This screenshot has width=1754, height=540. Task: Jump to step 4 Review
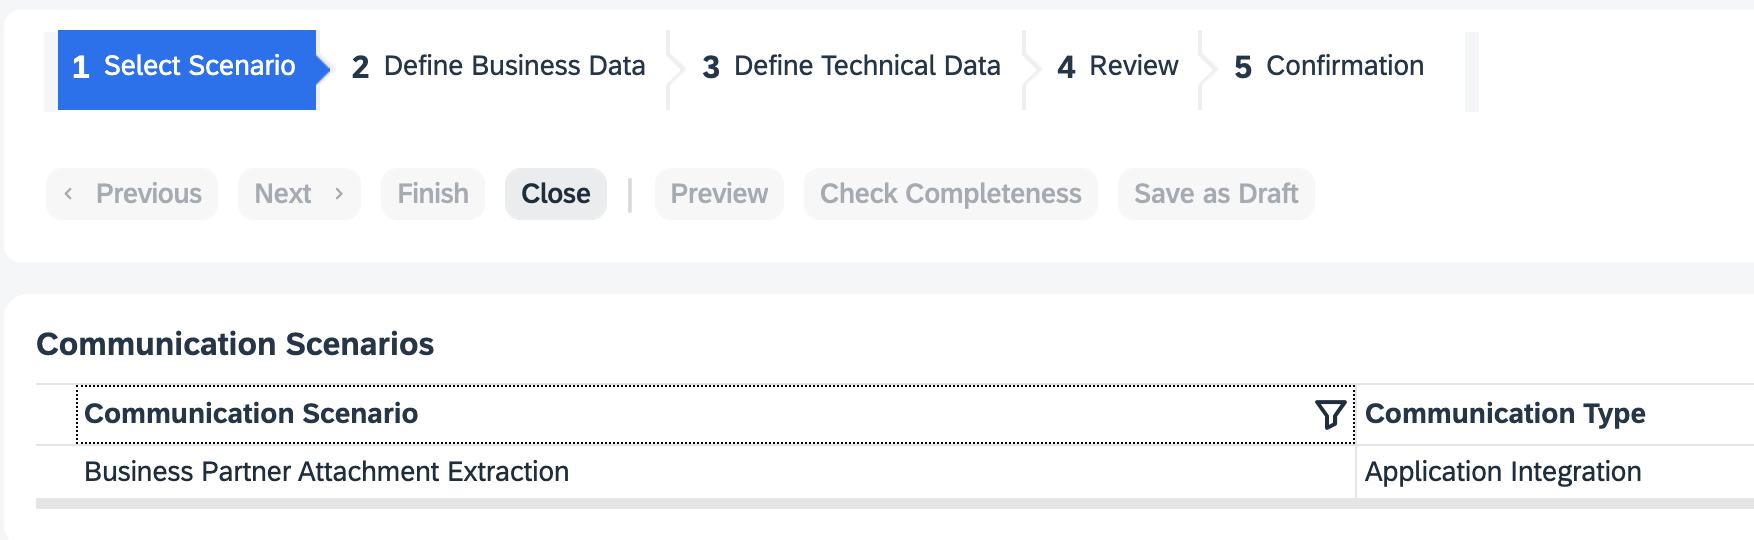[1118, 67]
